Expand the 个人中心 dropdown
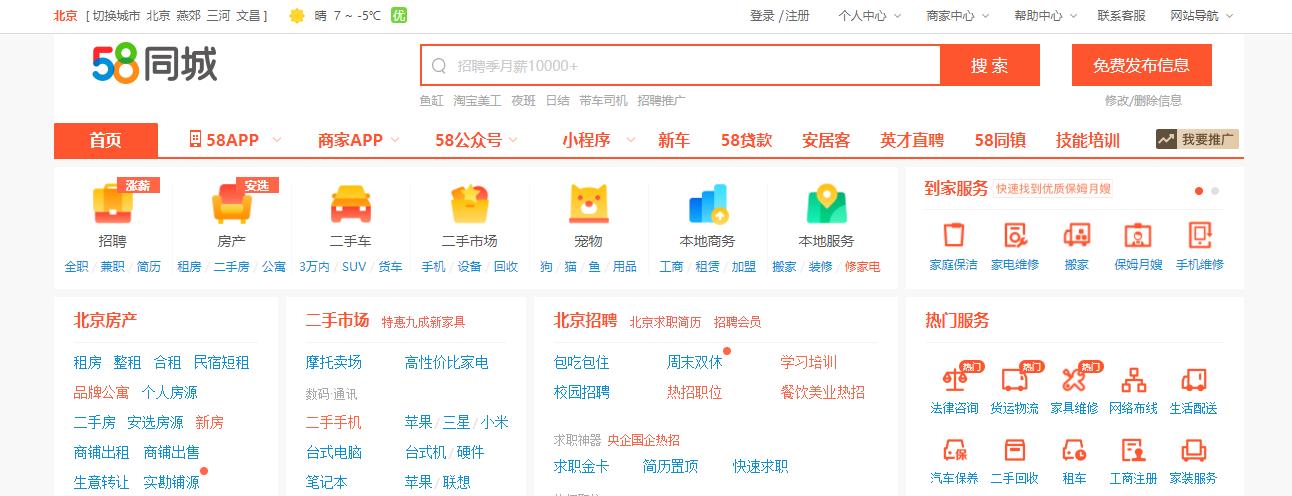The height and width of the screenshot is (496, 1292). [869, 16]
